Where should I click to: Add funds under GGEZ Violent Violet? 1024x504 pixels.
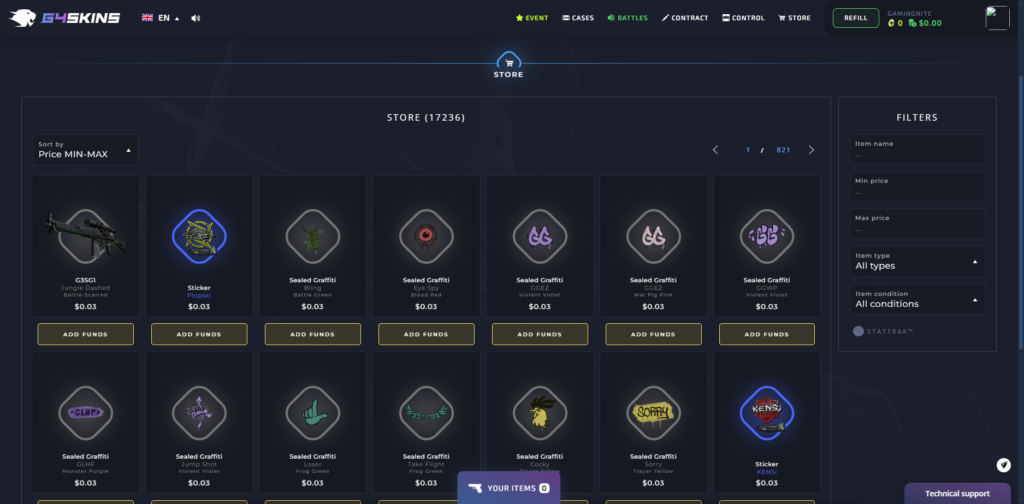(540, 334)
